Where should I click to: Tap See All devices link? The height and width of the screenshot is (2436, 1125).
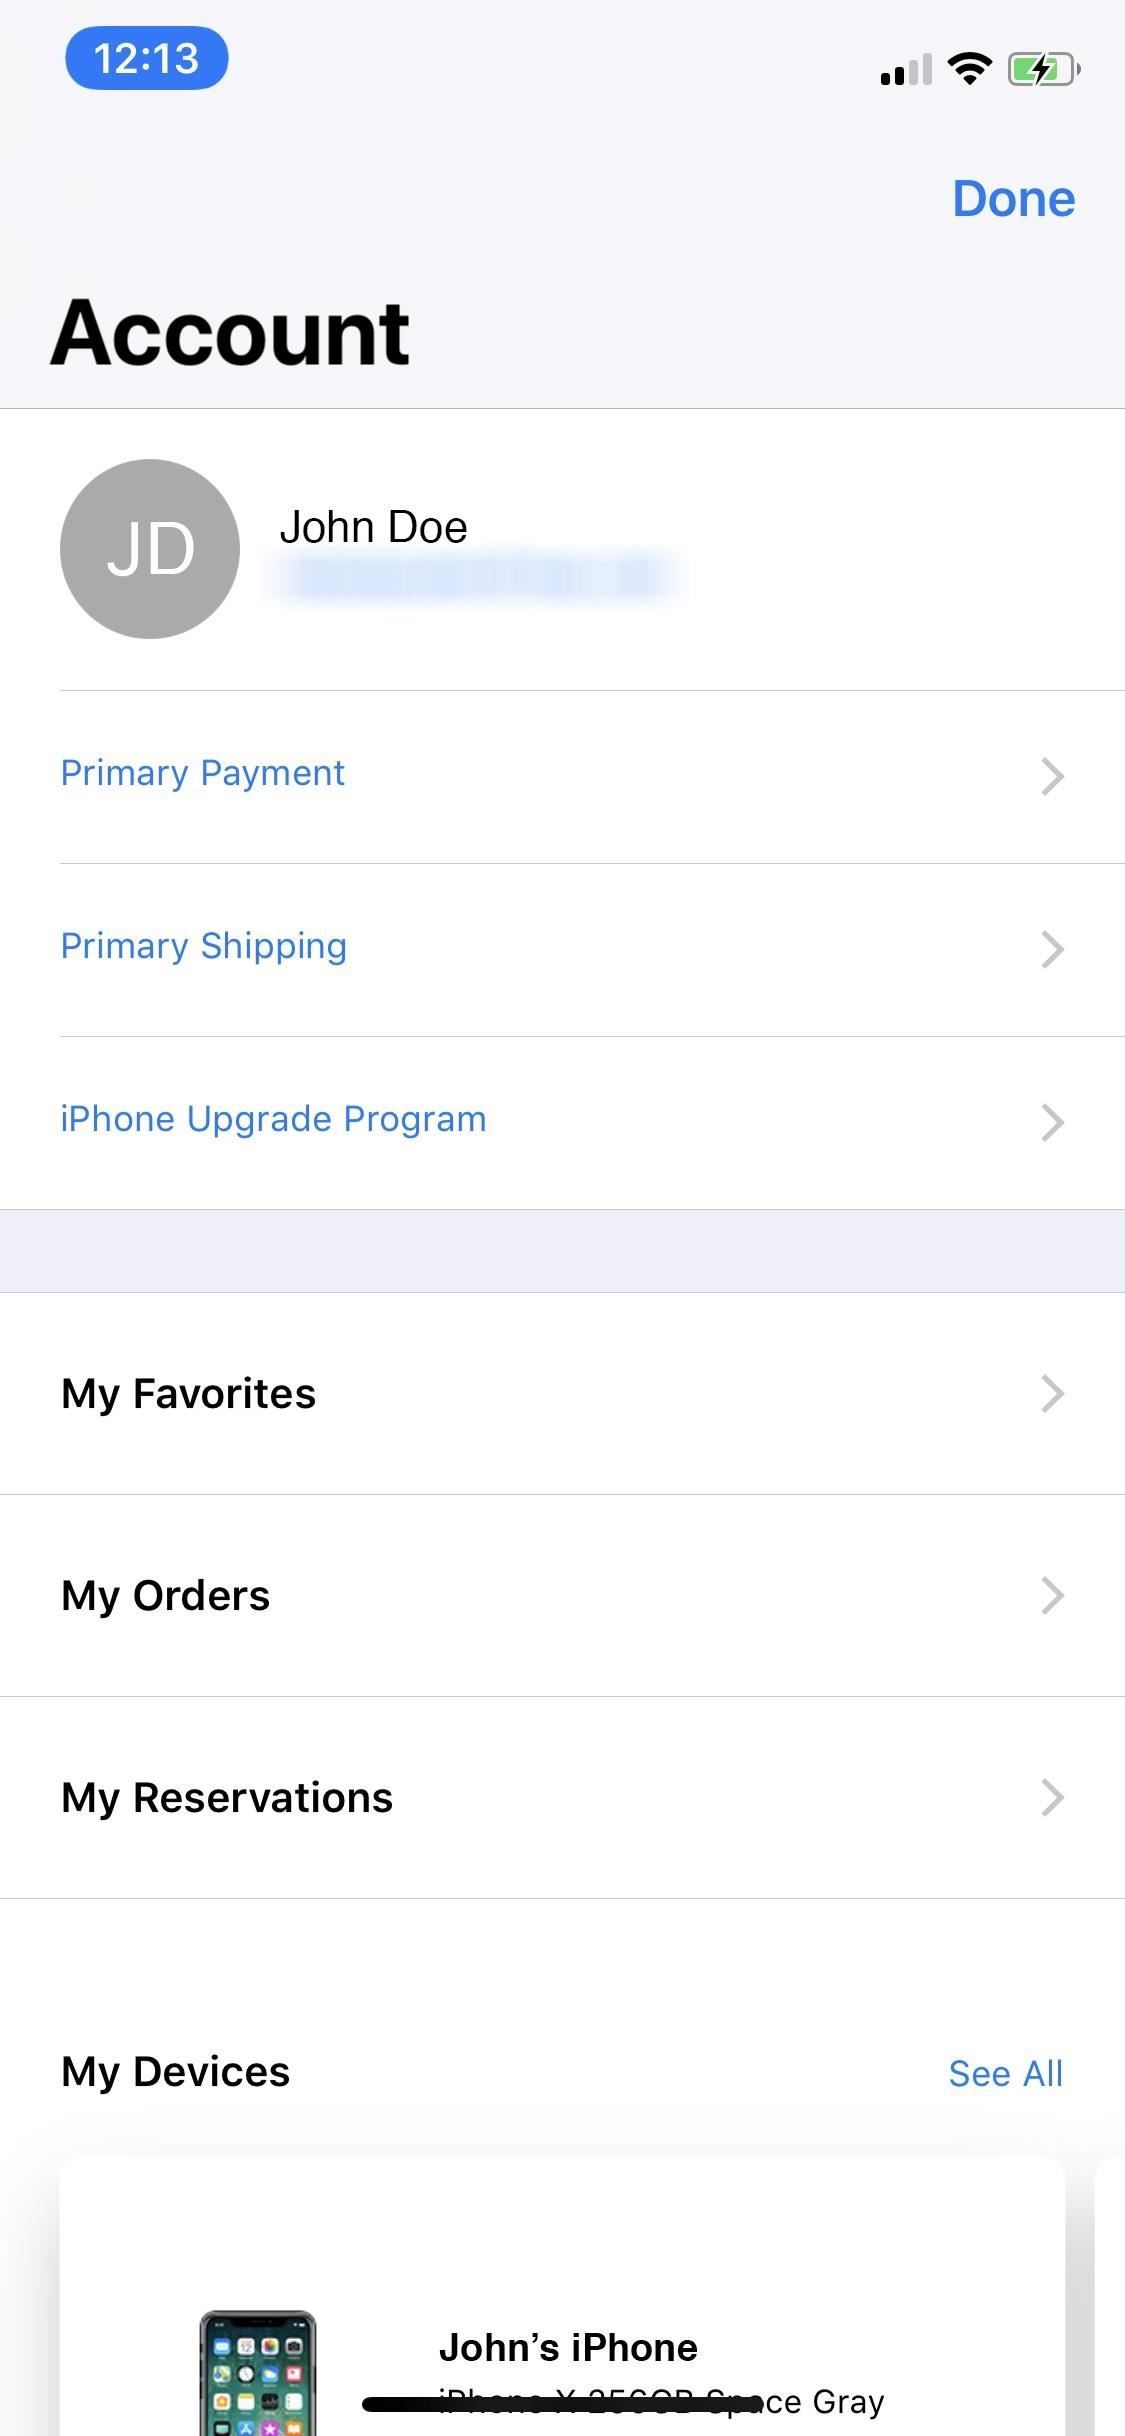(x=1005, y=2074)
